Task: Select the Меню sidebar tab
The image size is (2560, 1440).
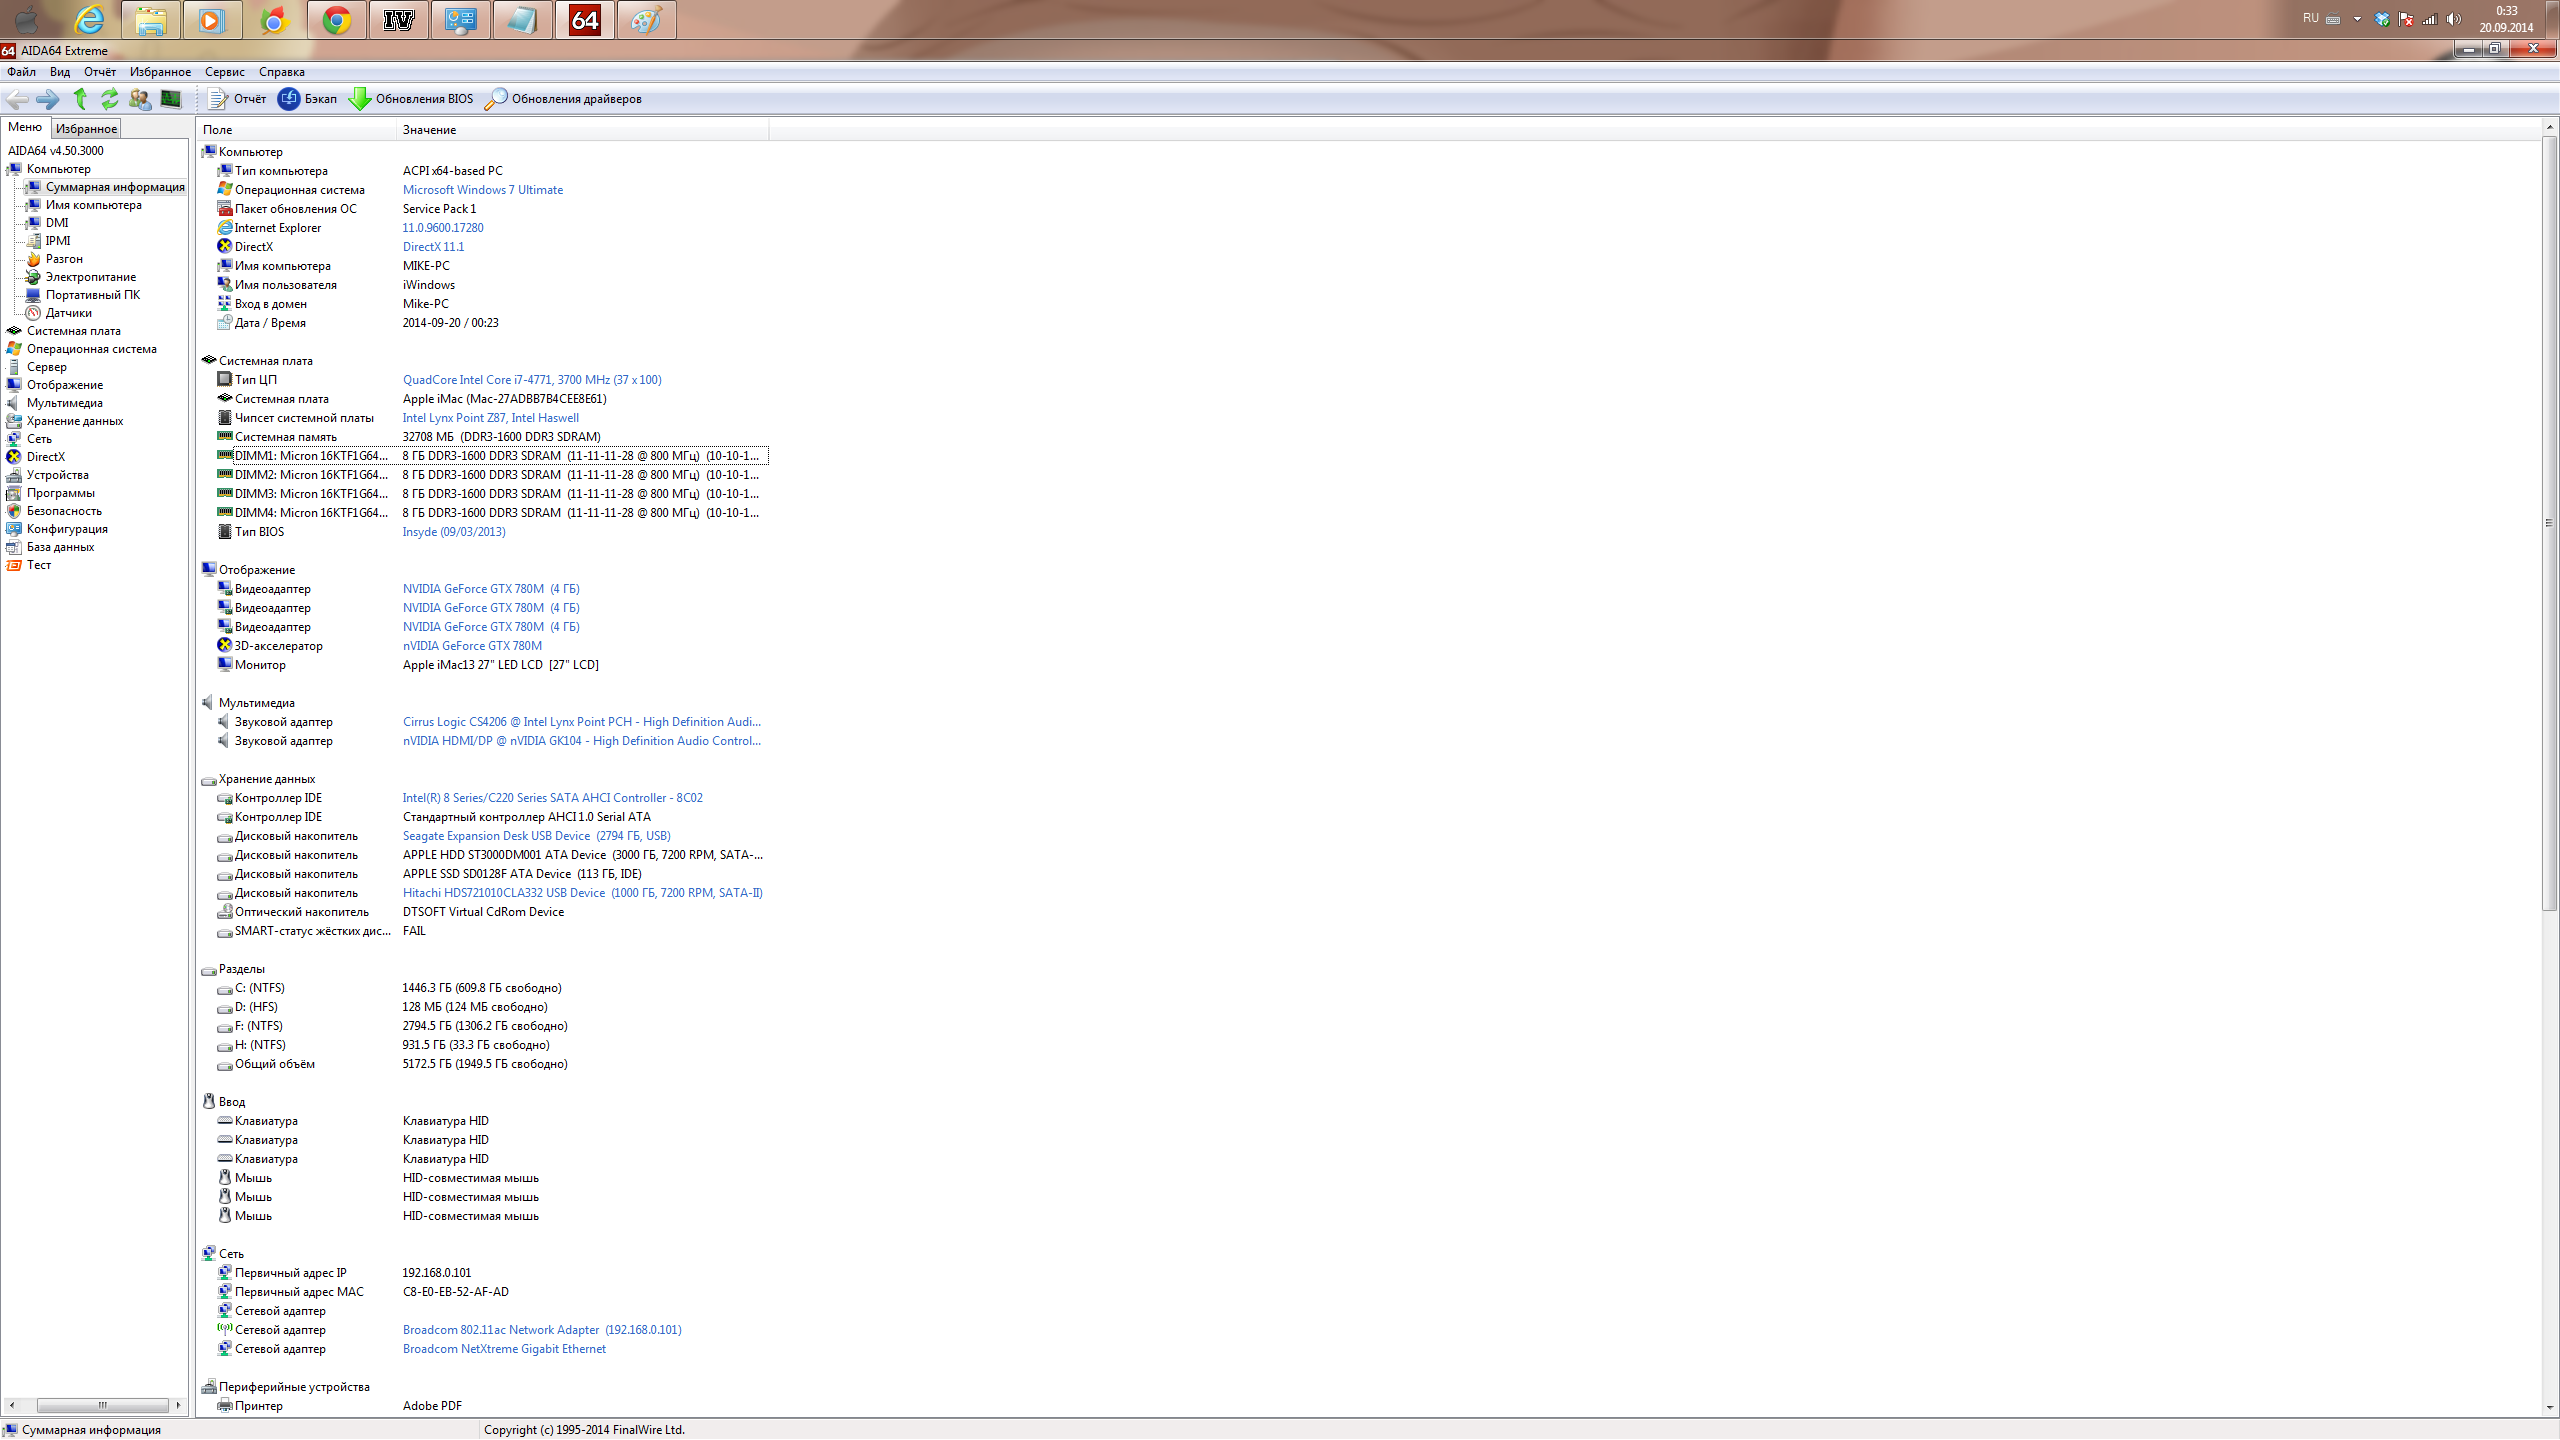Action: tap(25, 127)
